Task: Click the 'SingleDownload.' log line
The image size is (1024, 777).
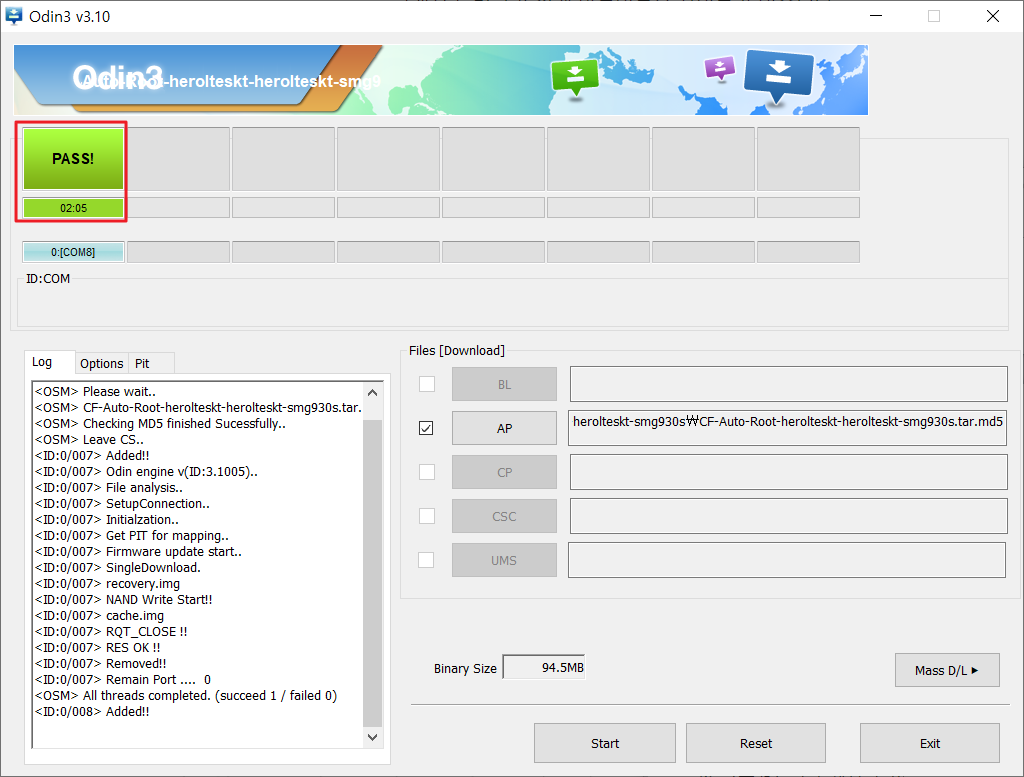Action: pos(118,567)
